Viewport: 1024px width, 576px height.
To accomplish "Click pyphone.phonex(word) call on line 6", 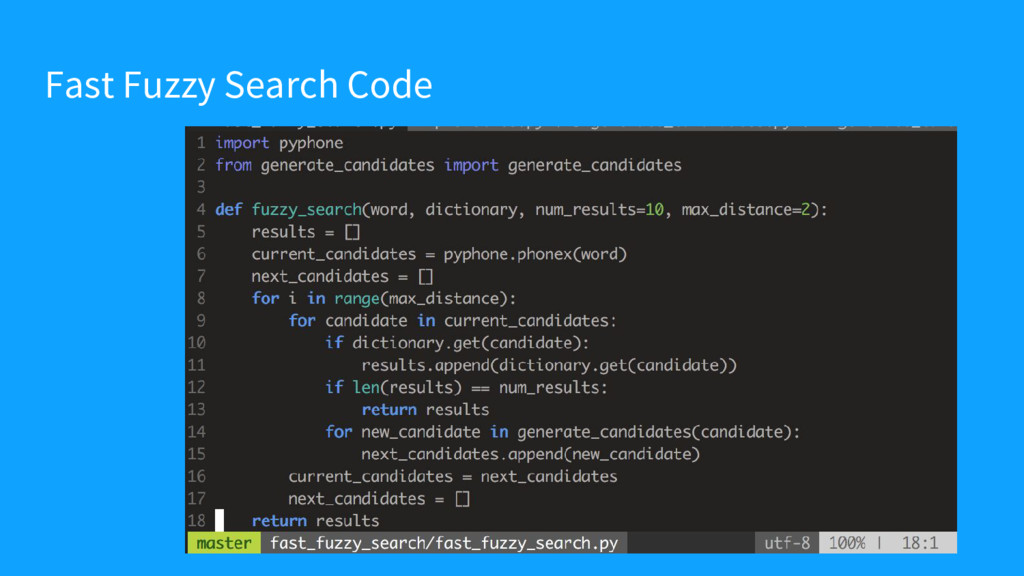I will click(x=535, y=254).
